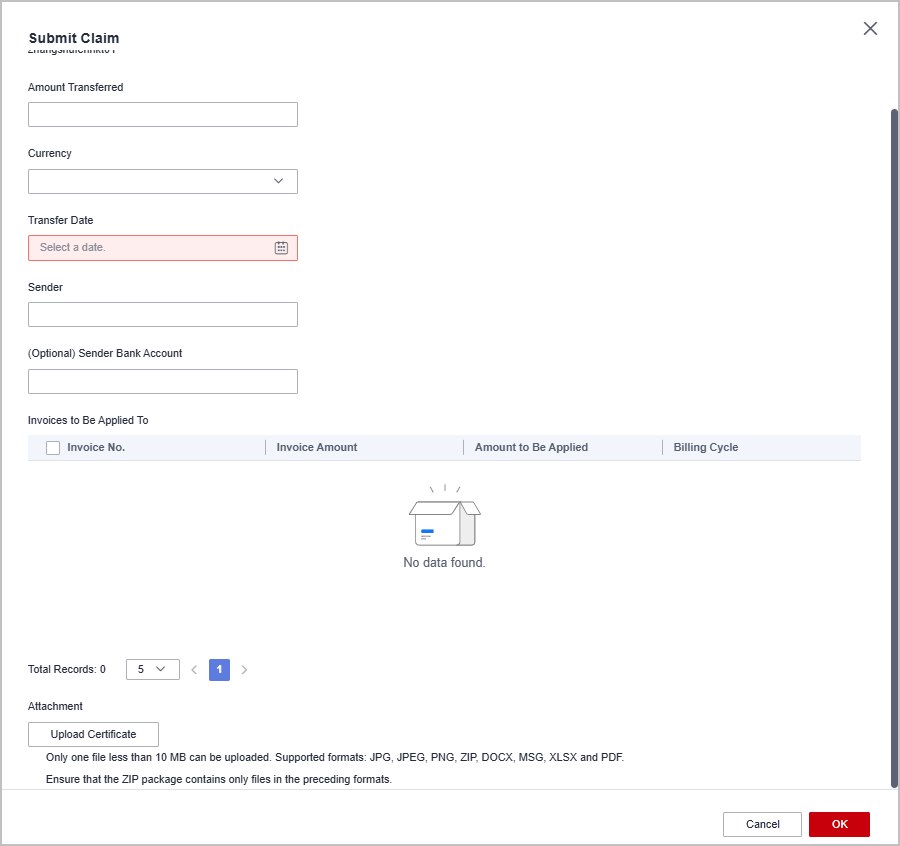Open the Transfer Date calendar icon
Viewport: 900px width, 846px height.
[281, 248]
